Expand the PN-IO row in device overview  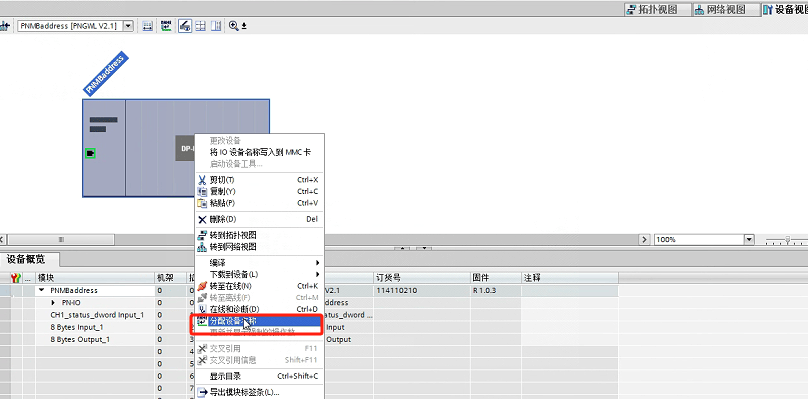tap(53, 303)
